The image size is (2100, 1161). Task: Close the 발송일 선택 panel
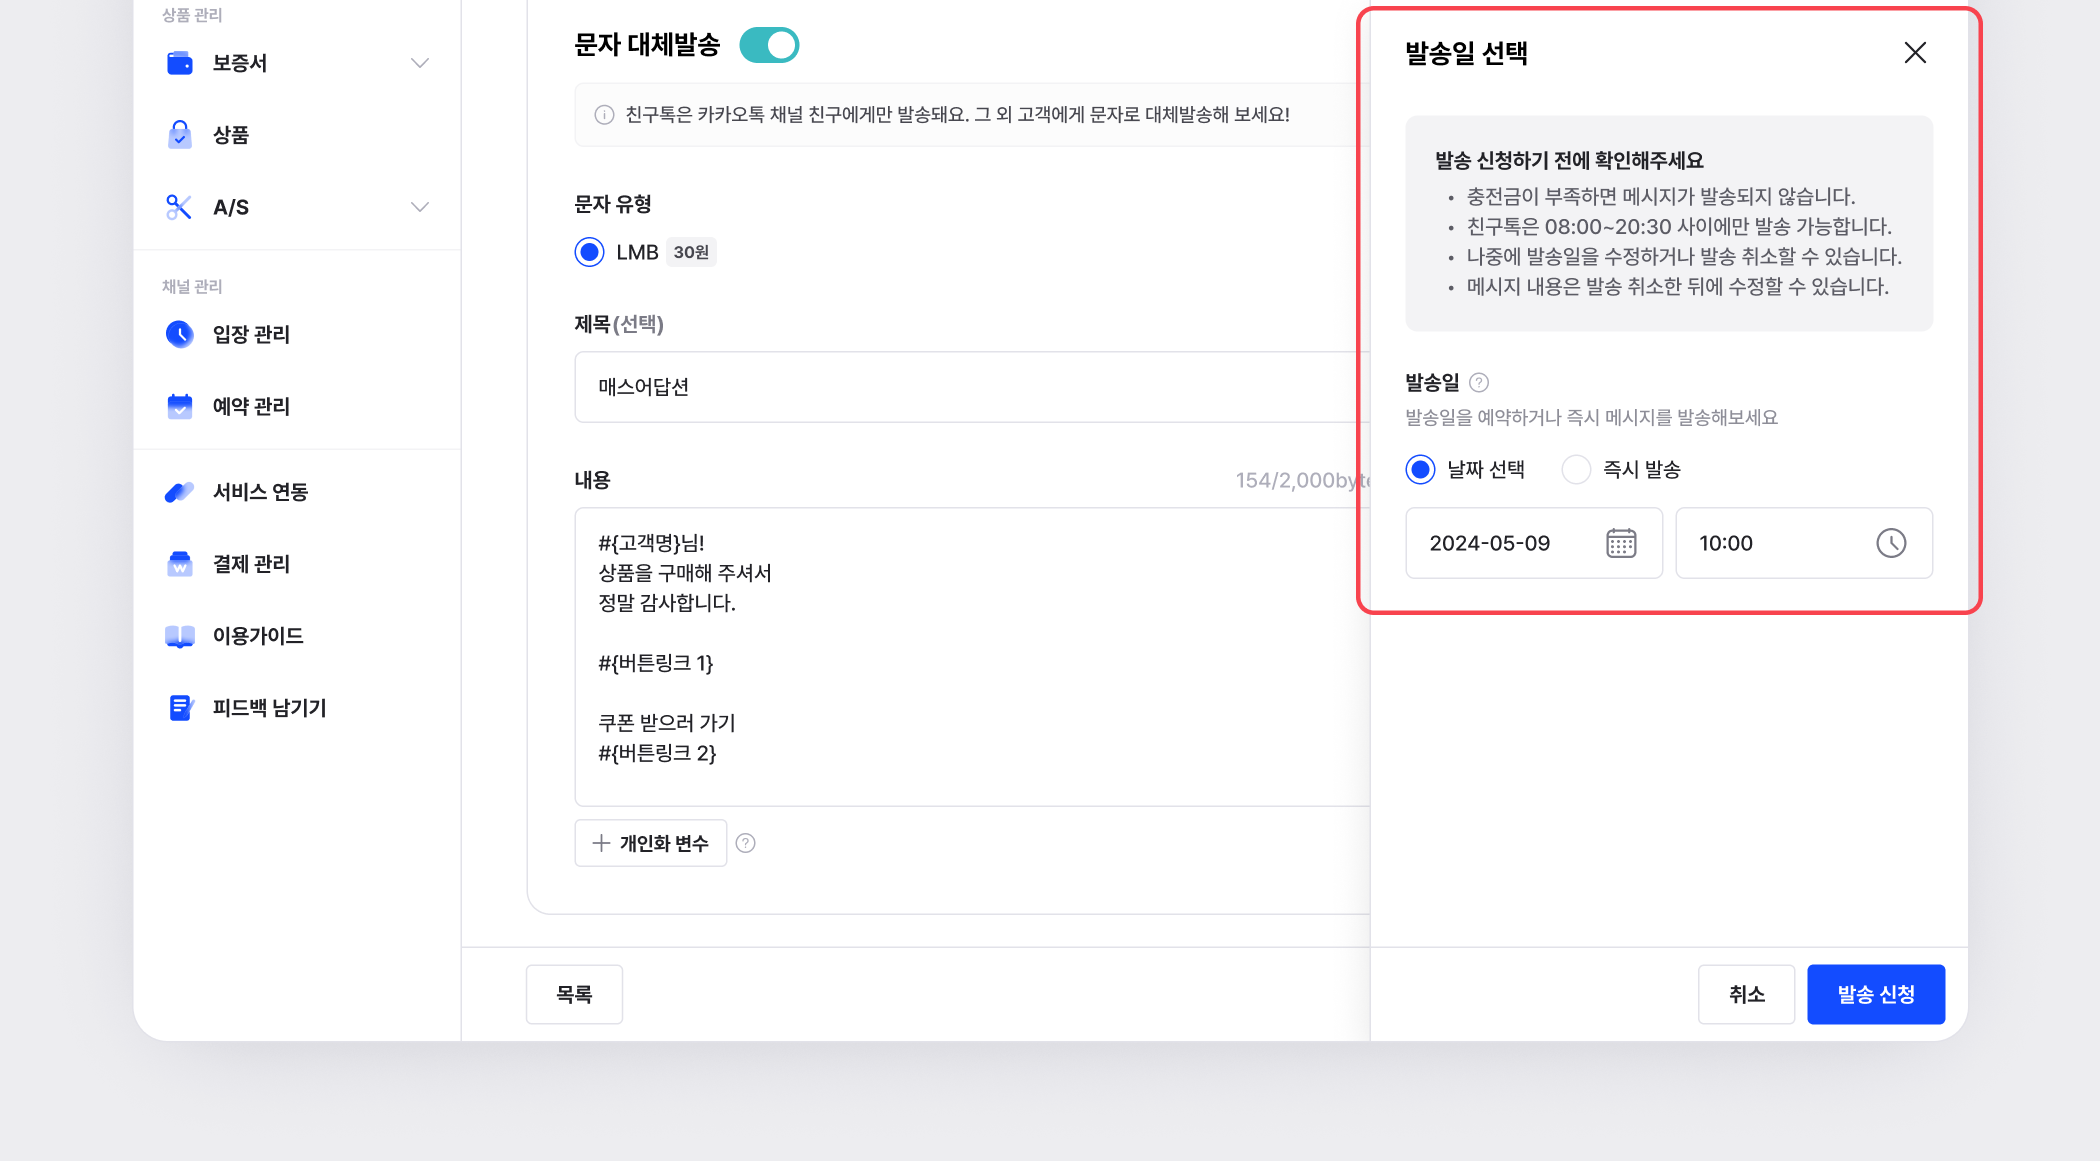(x=1914, y=53)
